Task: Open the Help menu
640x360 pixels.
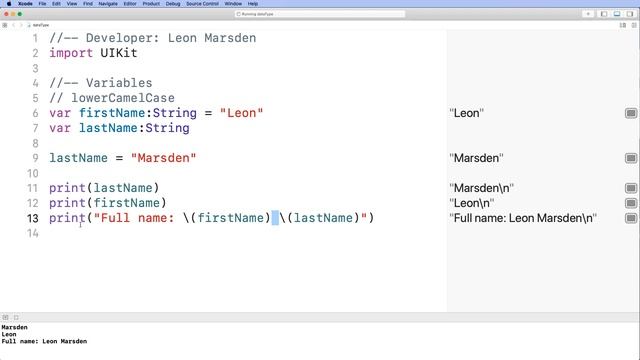Action: tap(253, 4)
